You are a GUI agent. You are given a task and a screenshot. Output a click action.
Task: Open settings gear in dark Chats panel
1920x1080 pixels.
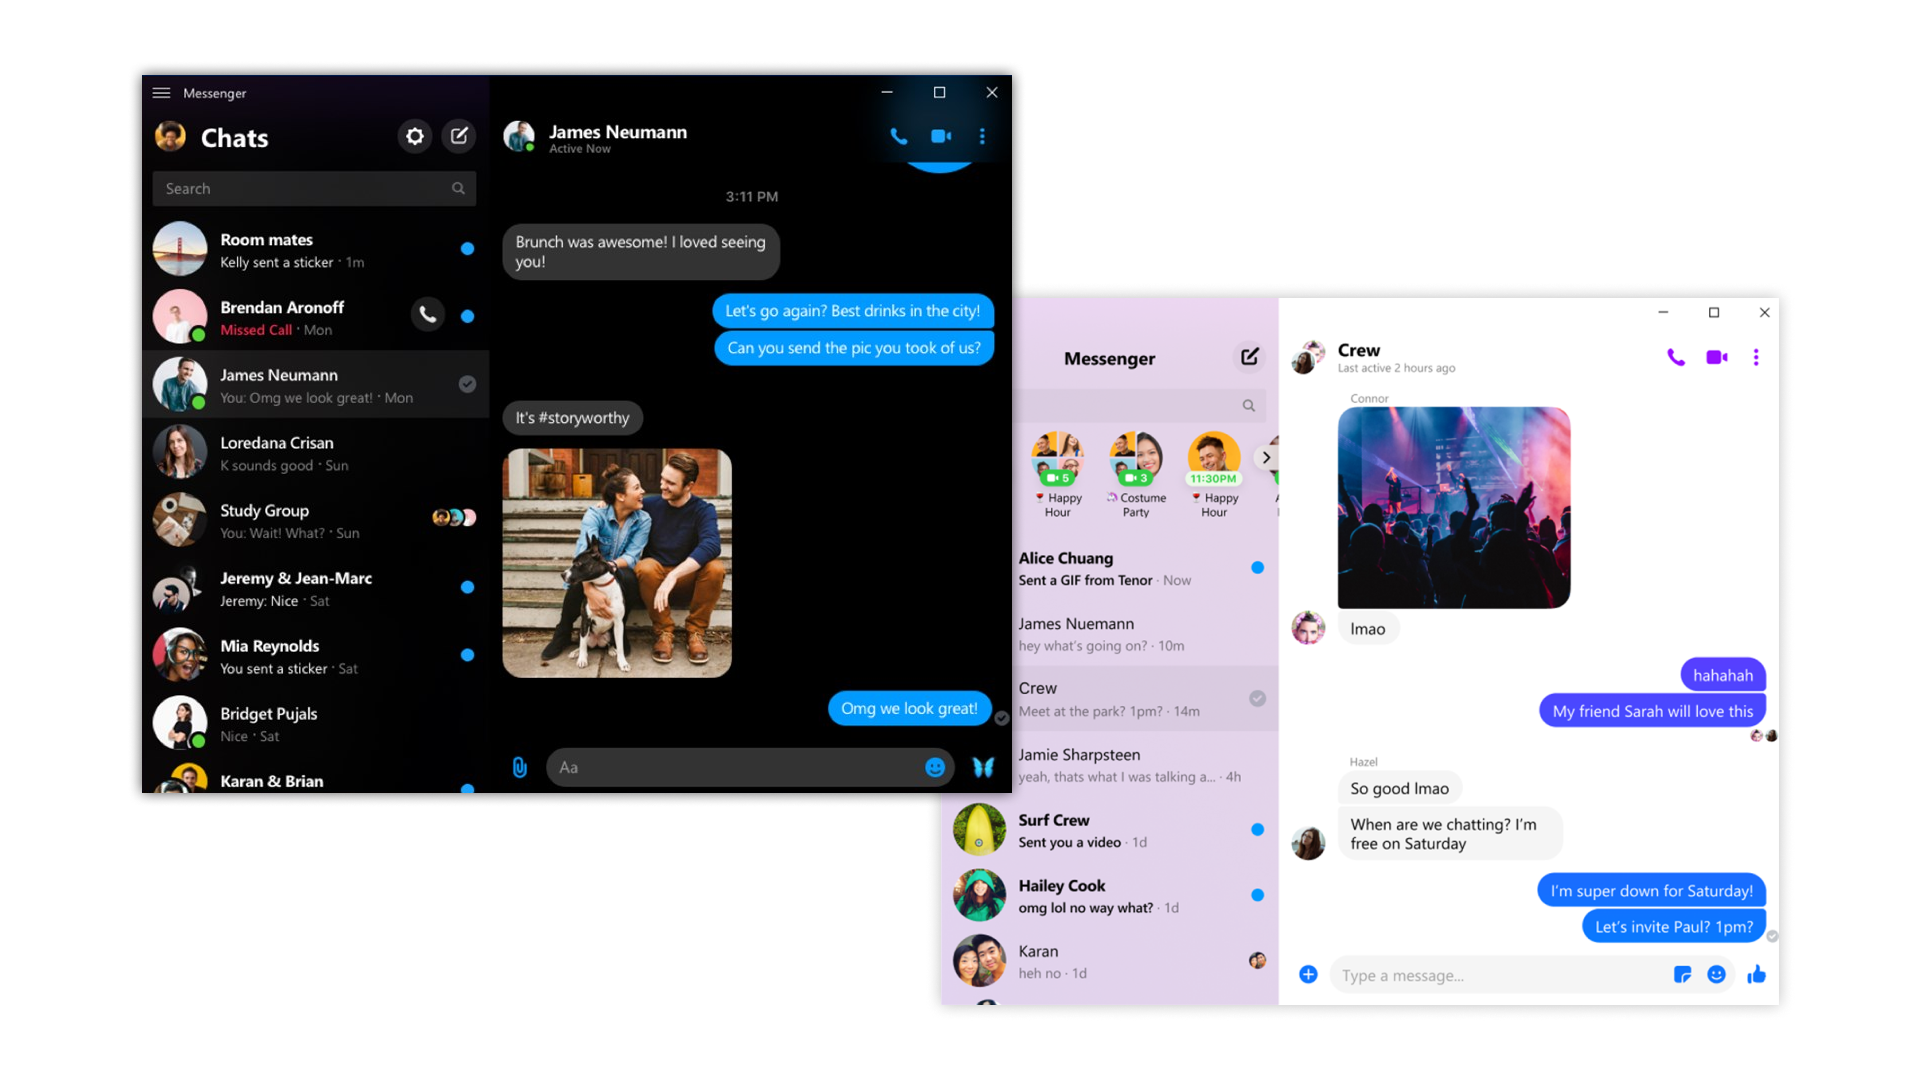(x=415, y=136)
